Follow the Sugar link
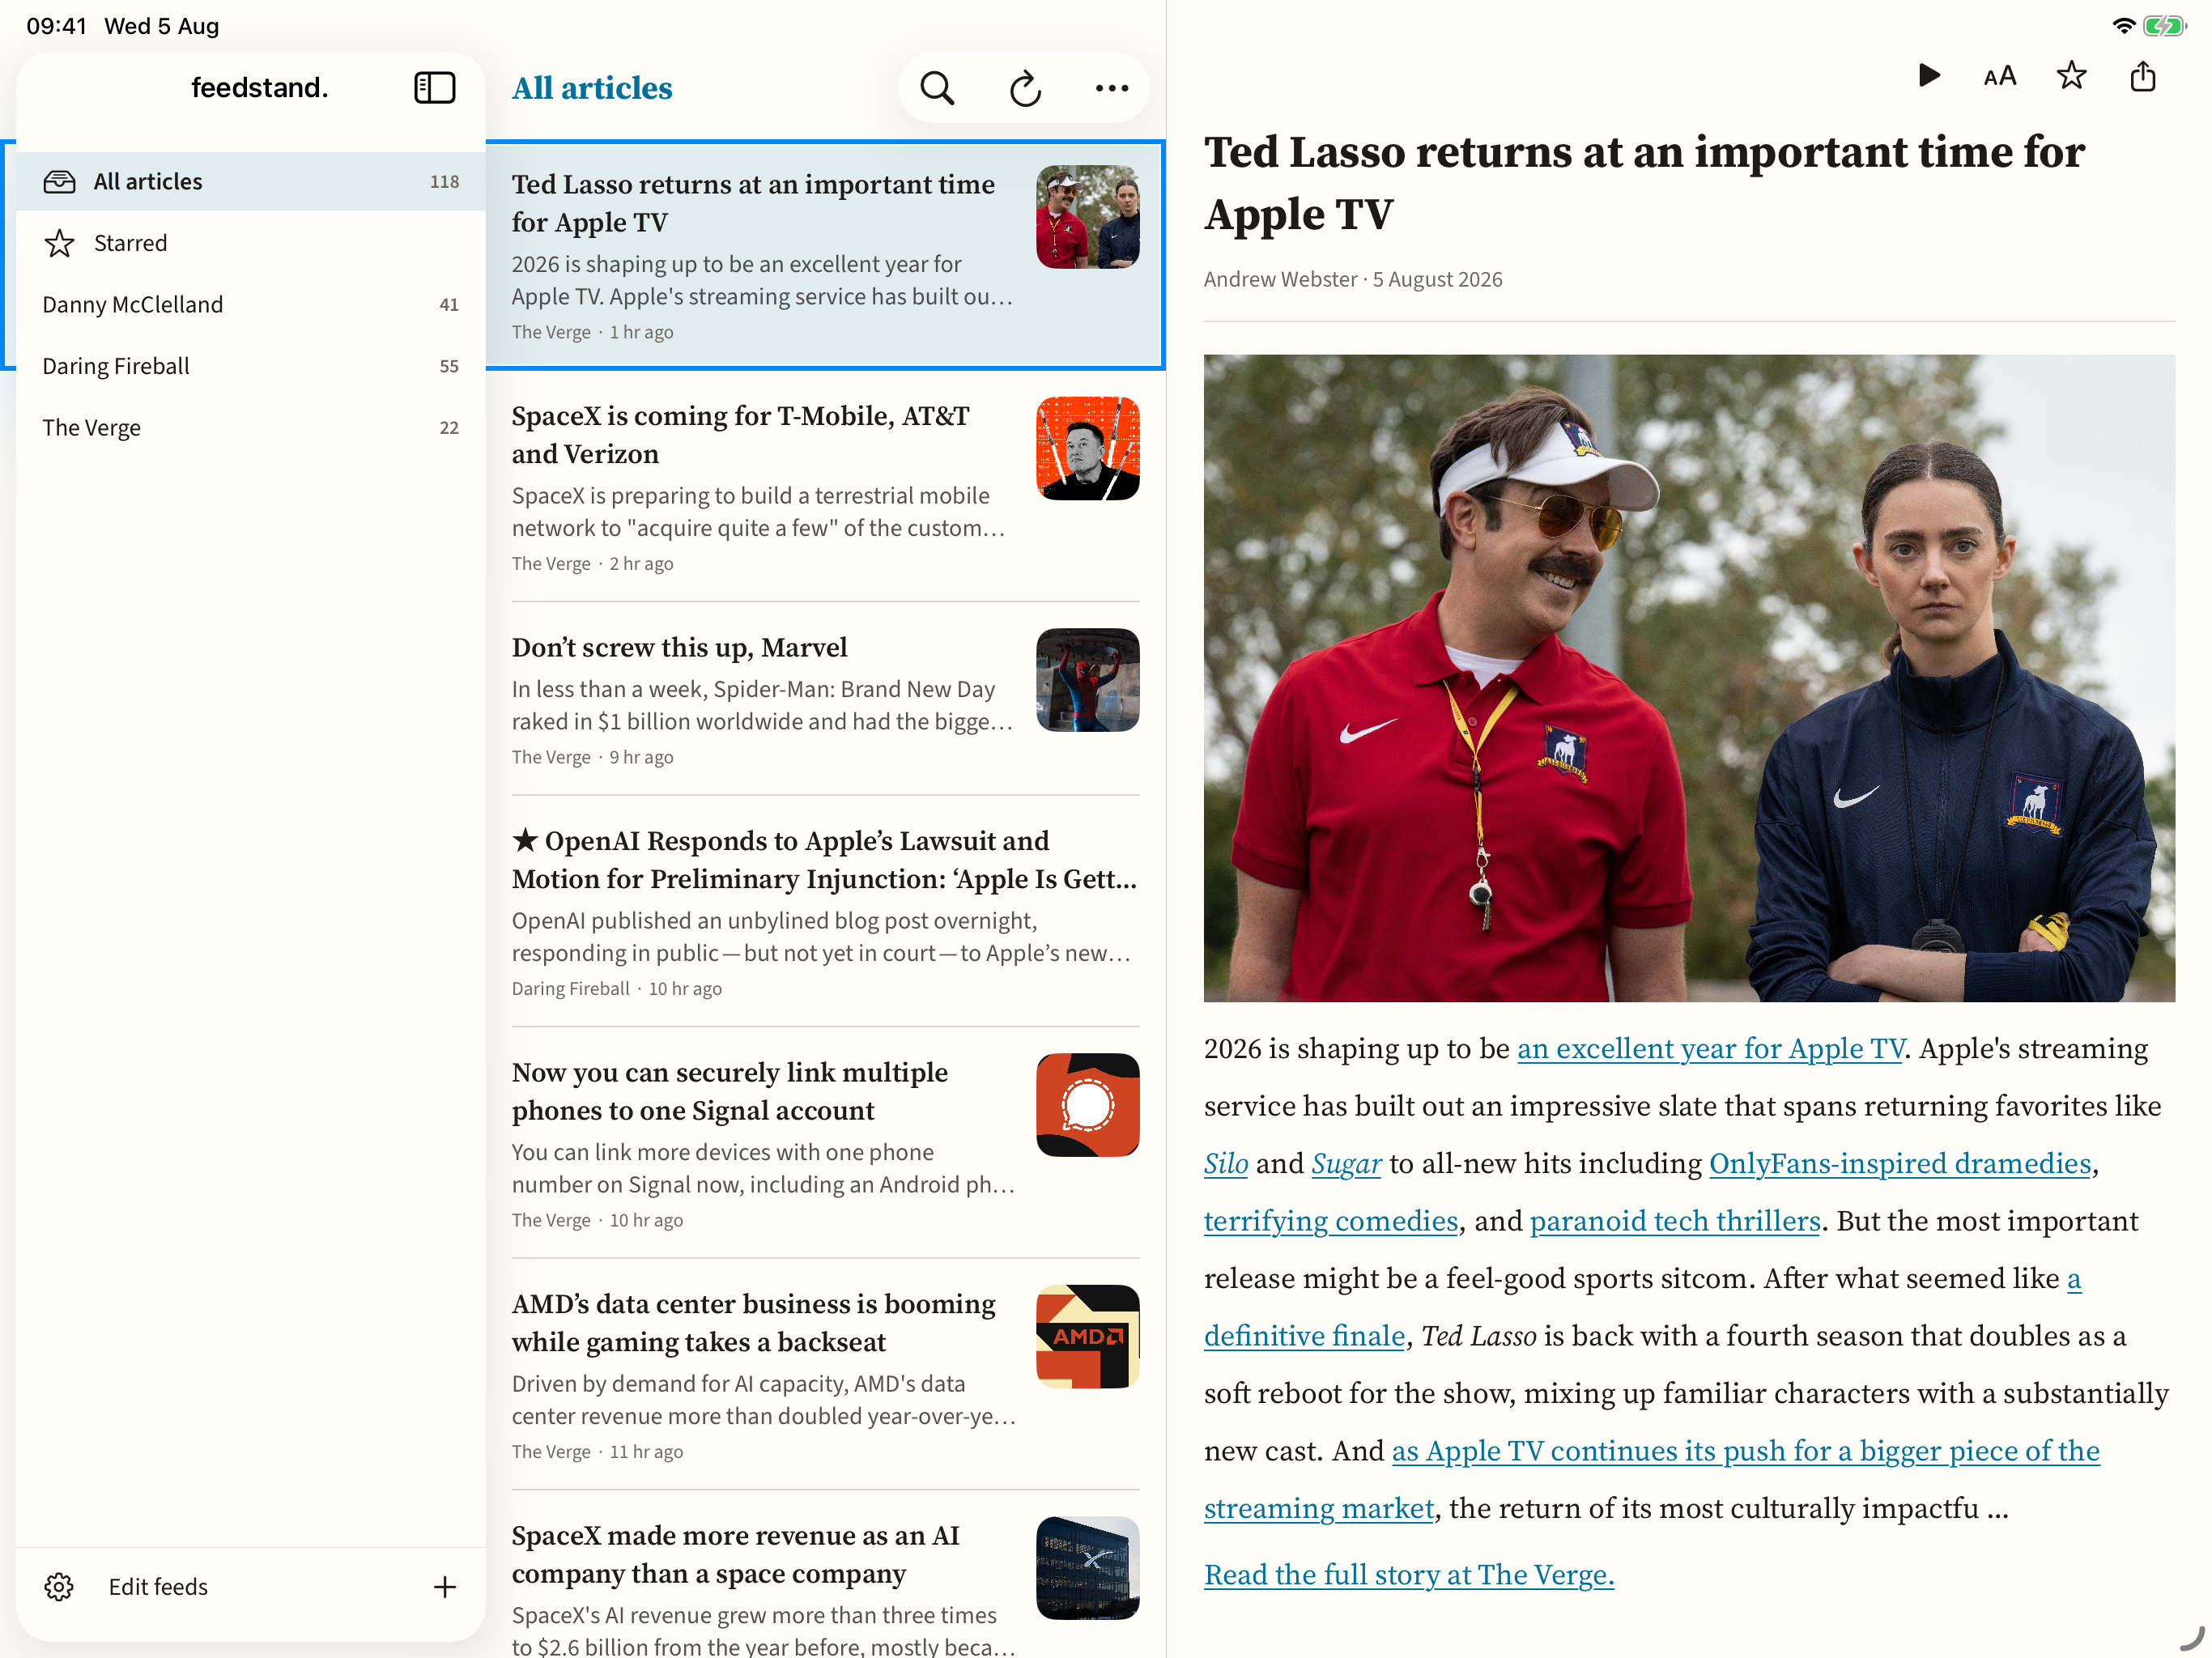This screenshot has height=1658, width=2212. click(x=1346, y=1163)
